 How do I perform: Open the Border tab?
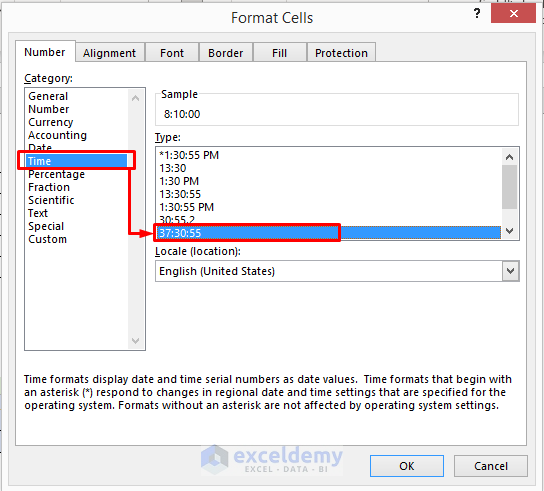pos(226,53)
